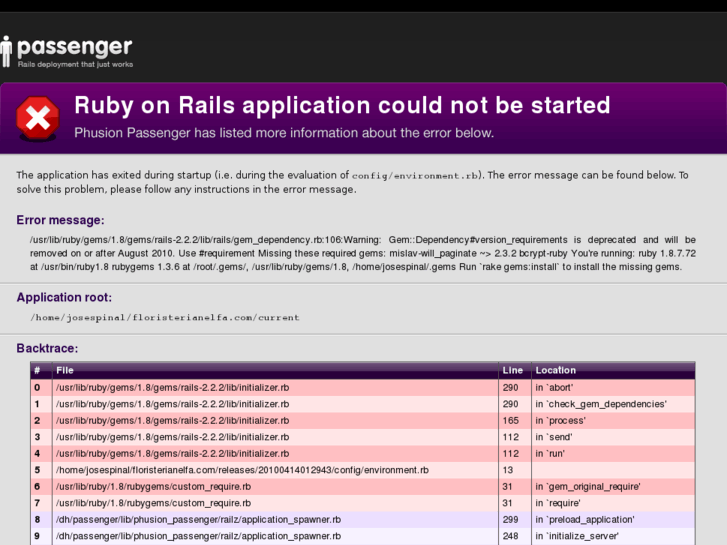Click line number '165' in row 2
Screen dimensions: 727x545
[510, 421]
